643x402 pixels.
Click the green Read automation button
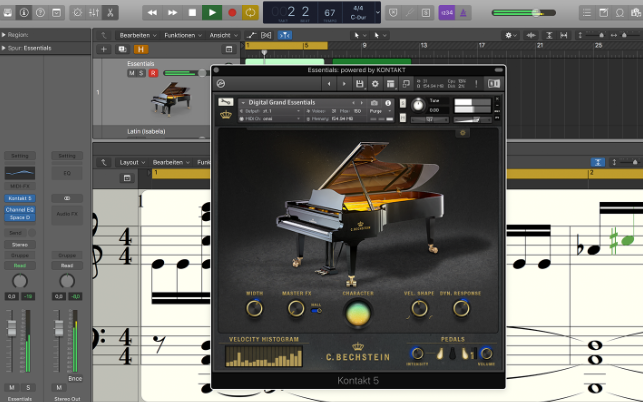point(20,265)
